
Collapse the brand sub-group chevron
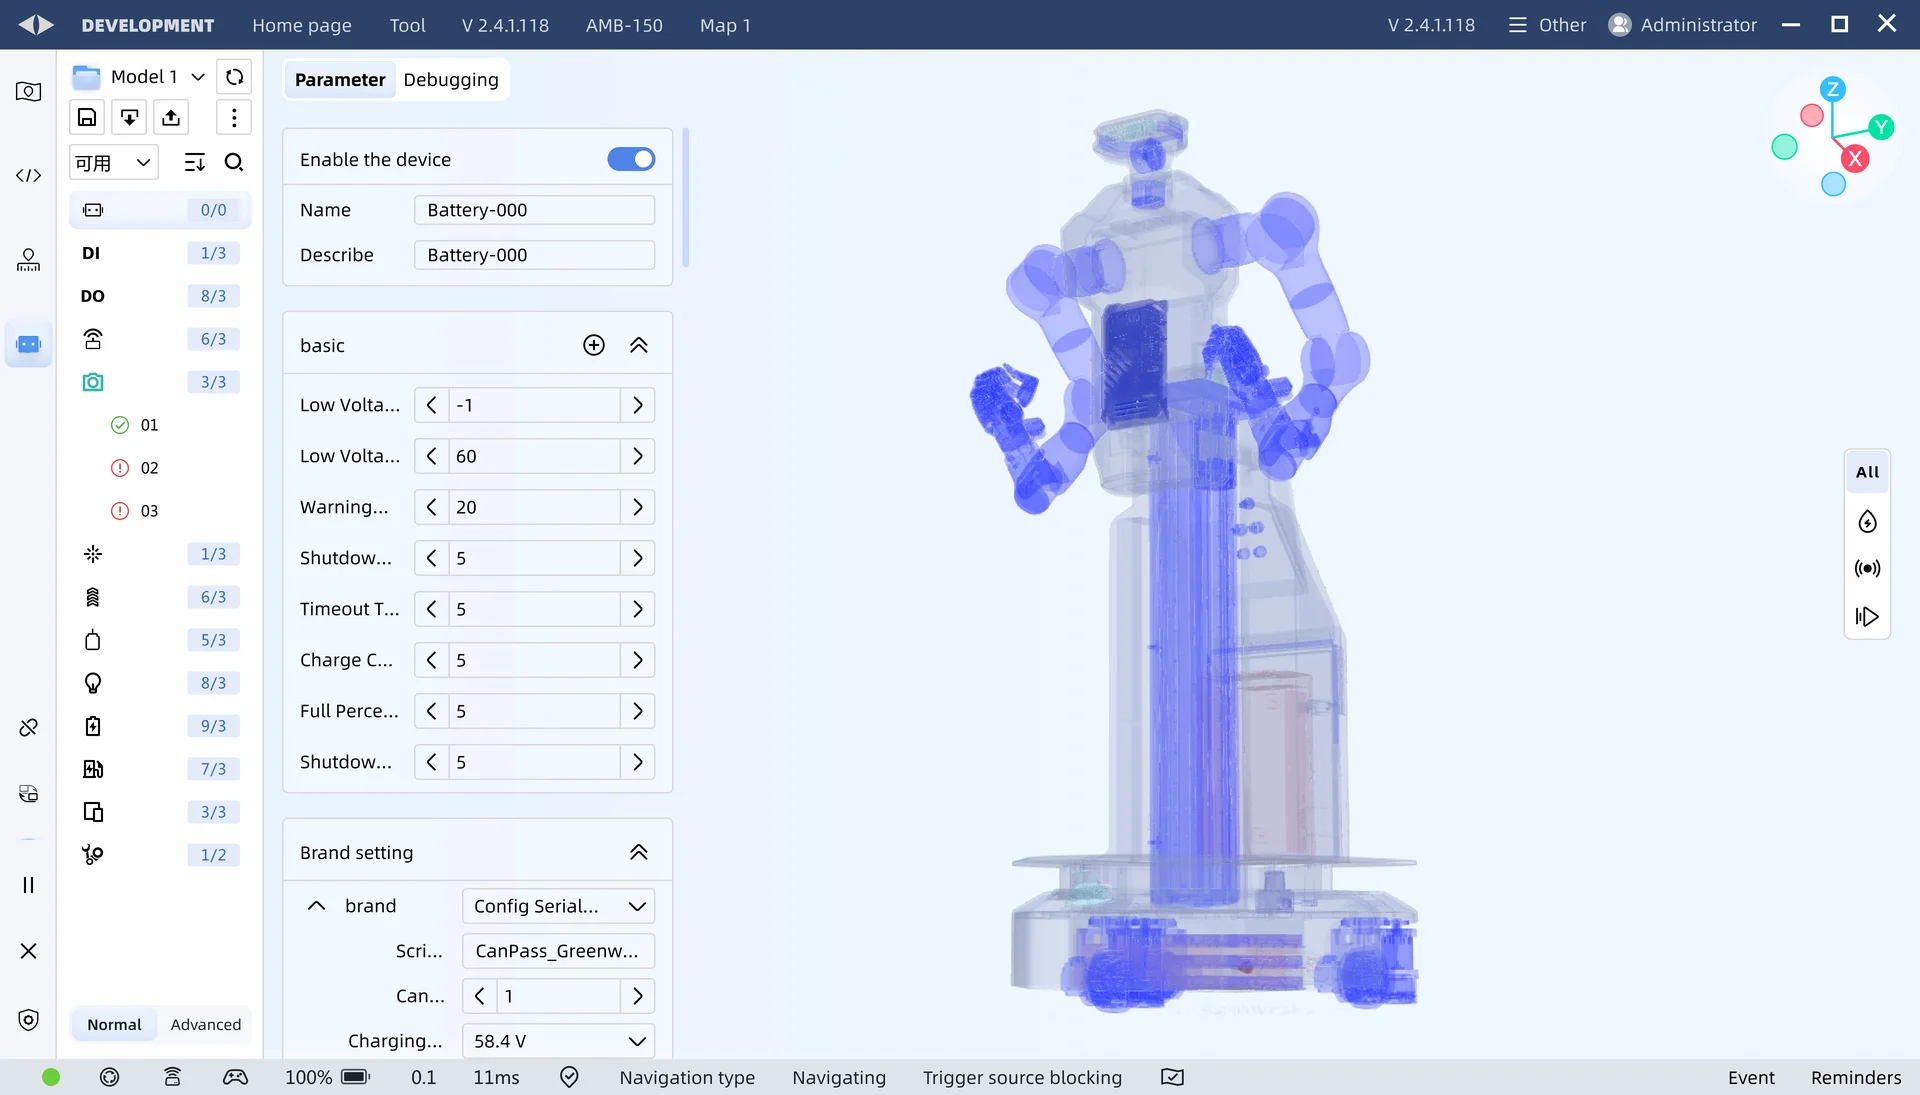pos(316,905)
